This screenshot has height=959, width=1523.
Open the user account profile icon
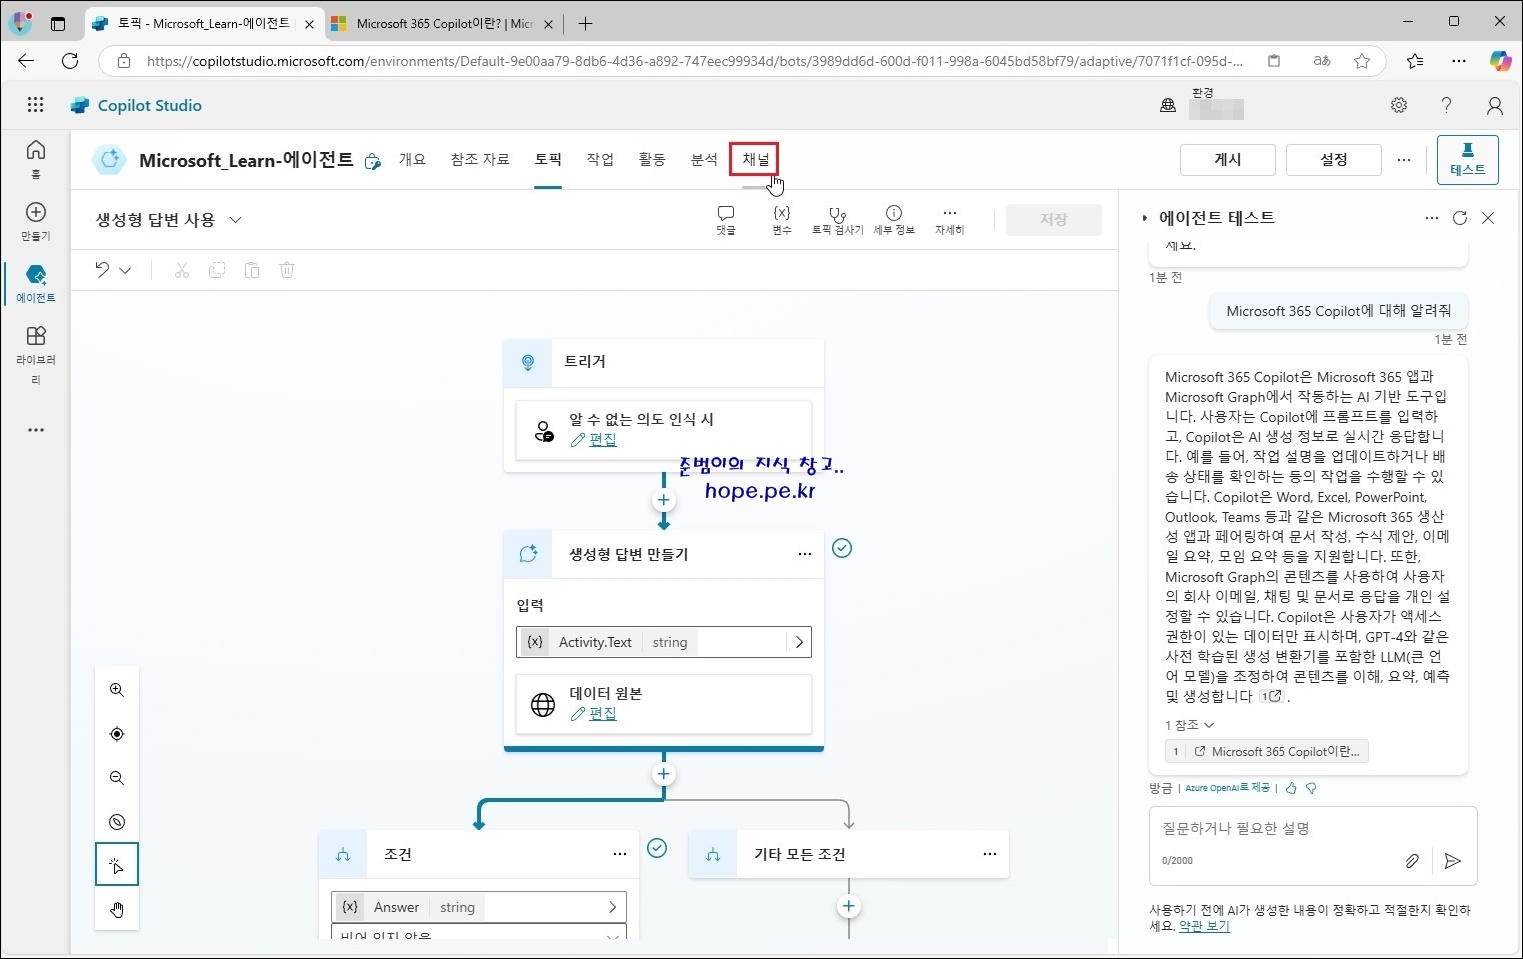pyautogui.click(x=1495, y=105)
